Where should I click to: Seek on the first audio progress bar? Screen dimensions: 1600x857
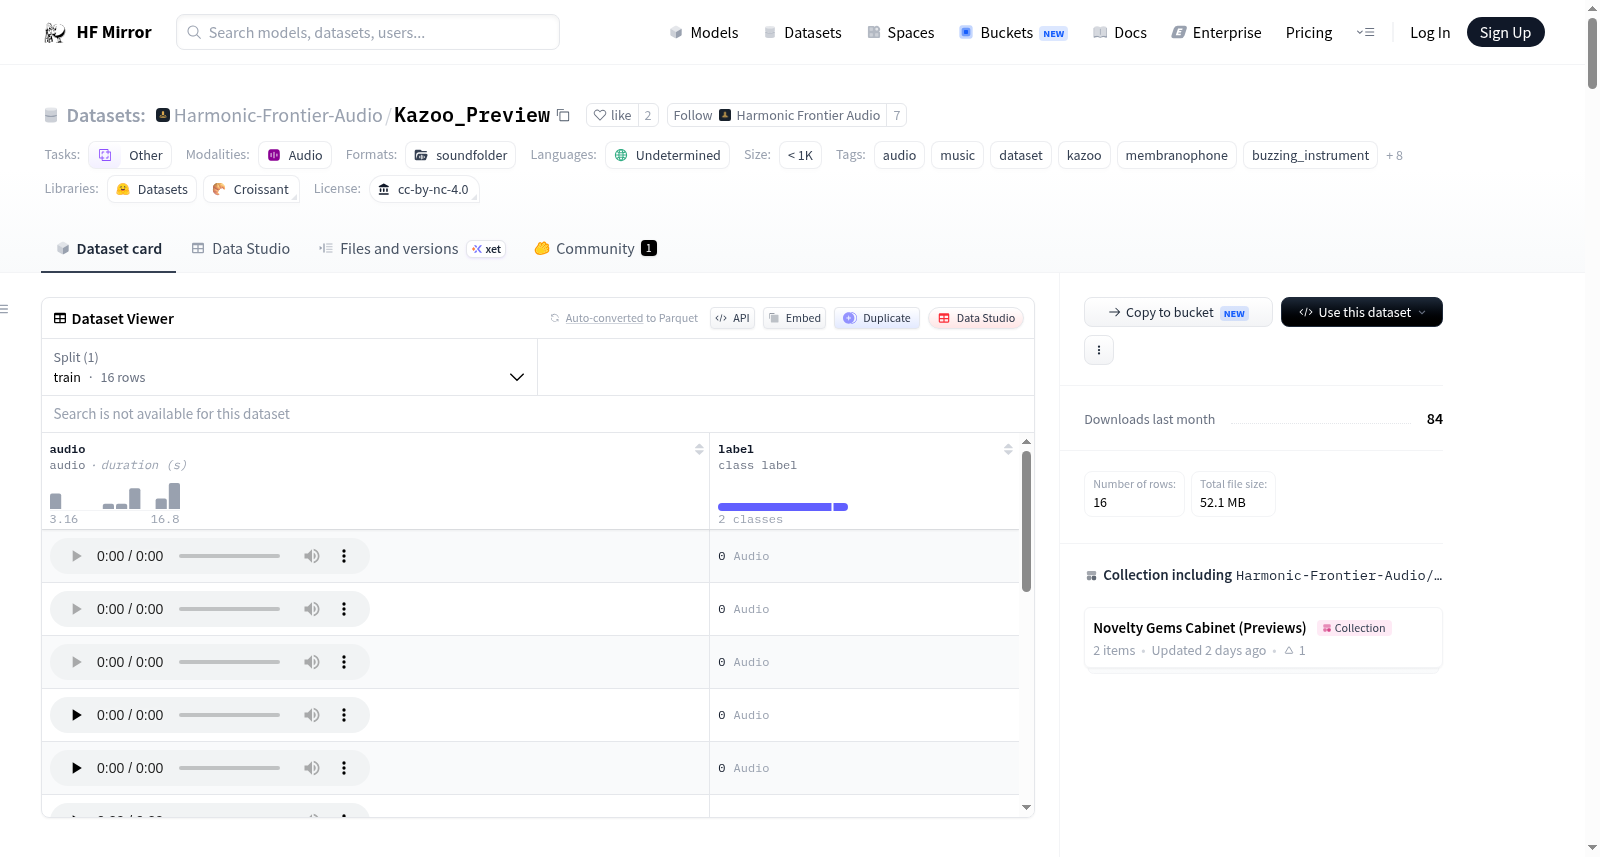pos(229,556)
